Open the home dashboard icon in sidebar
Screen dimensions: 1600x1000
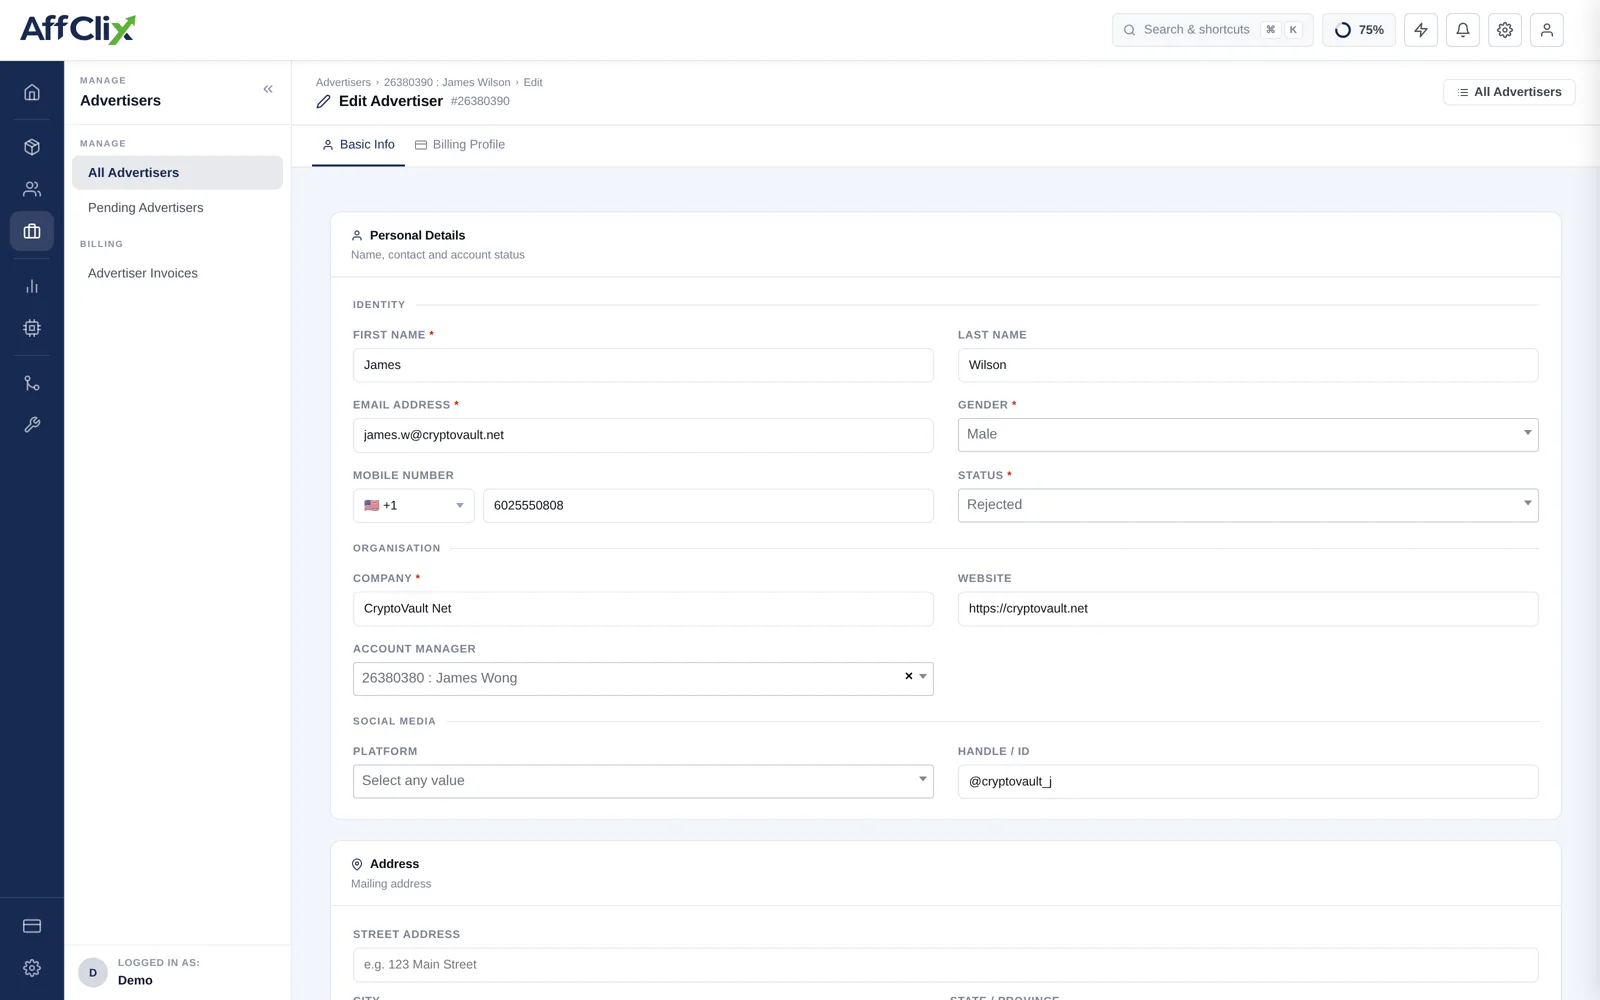pos(32,92)
